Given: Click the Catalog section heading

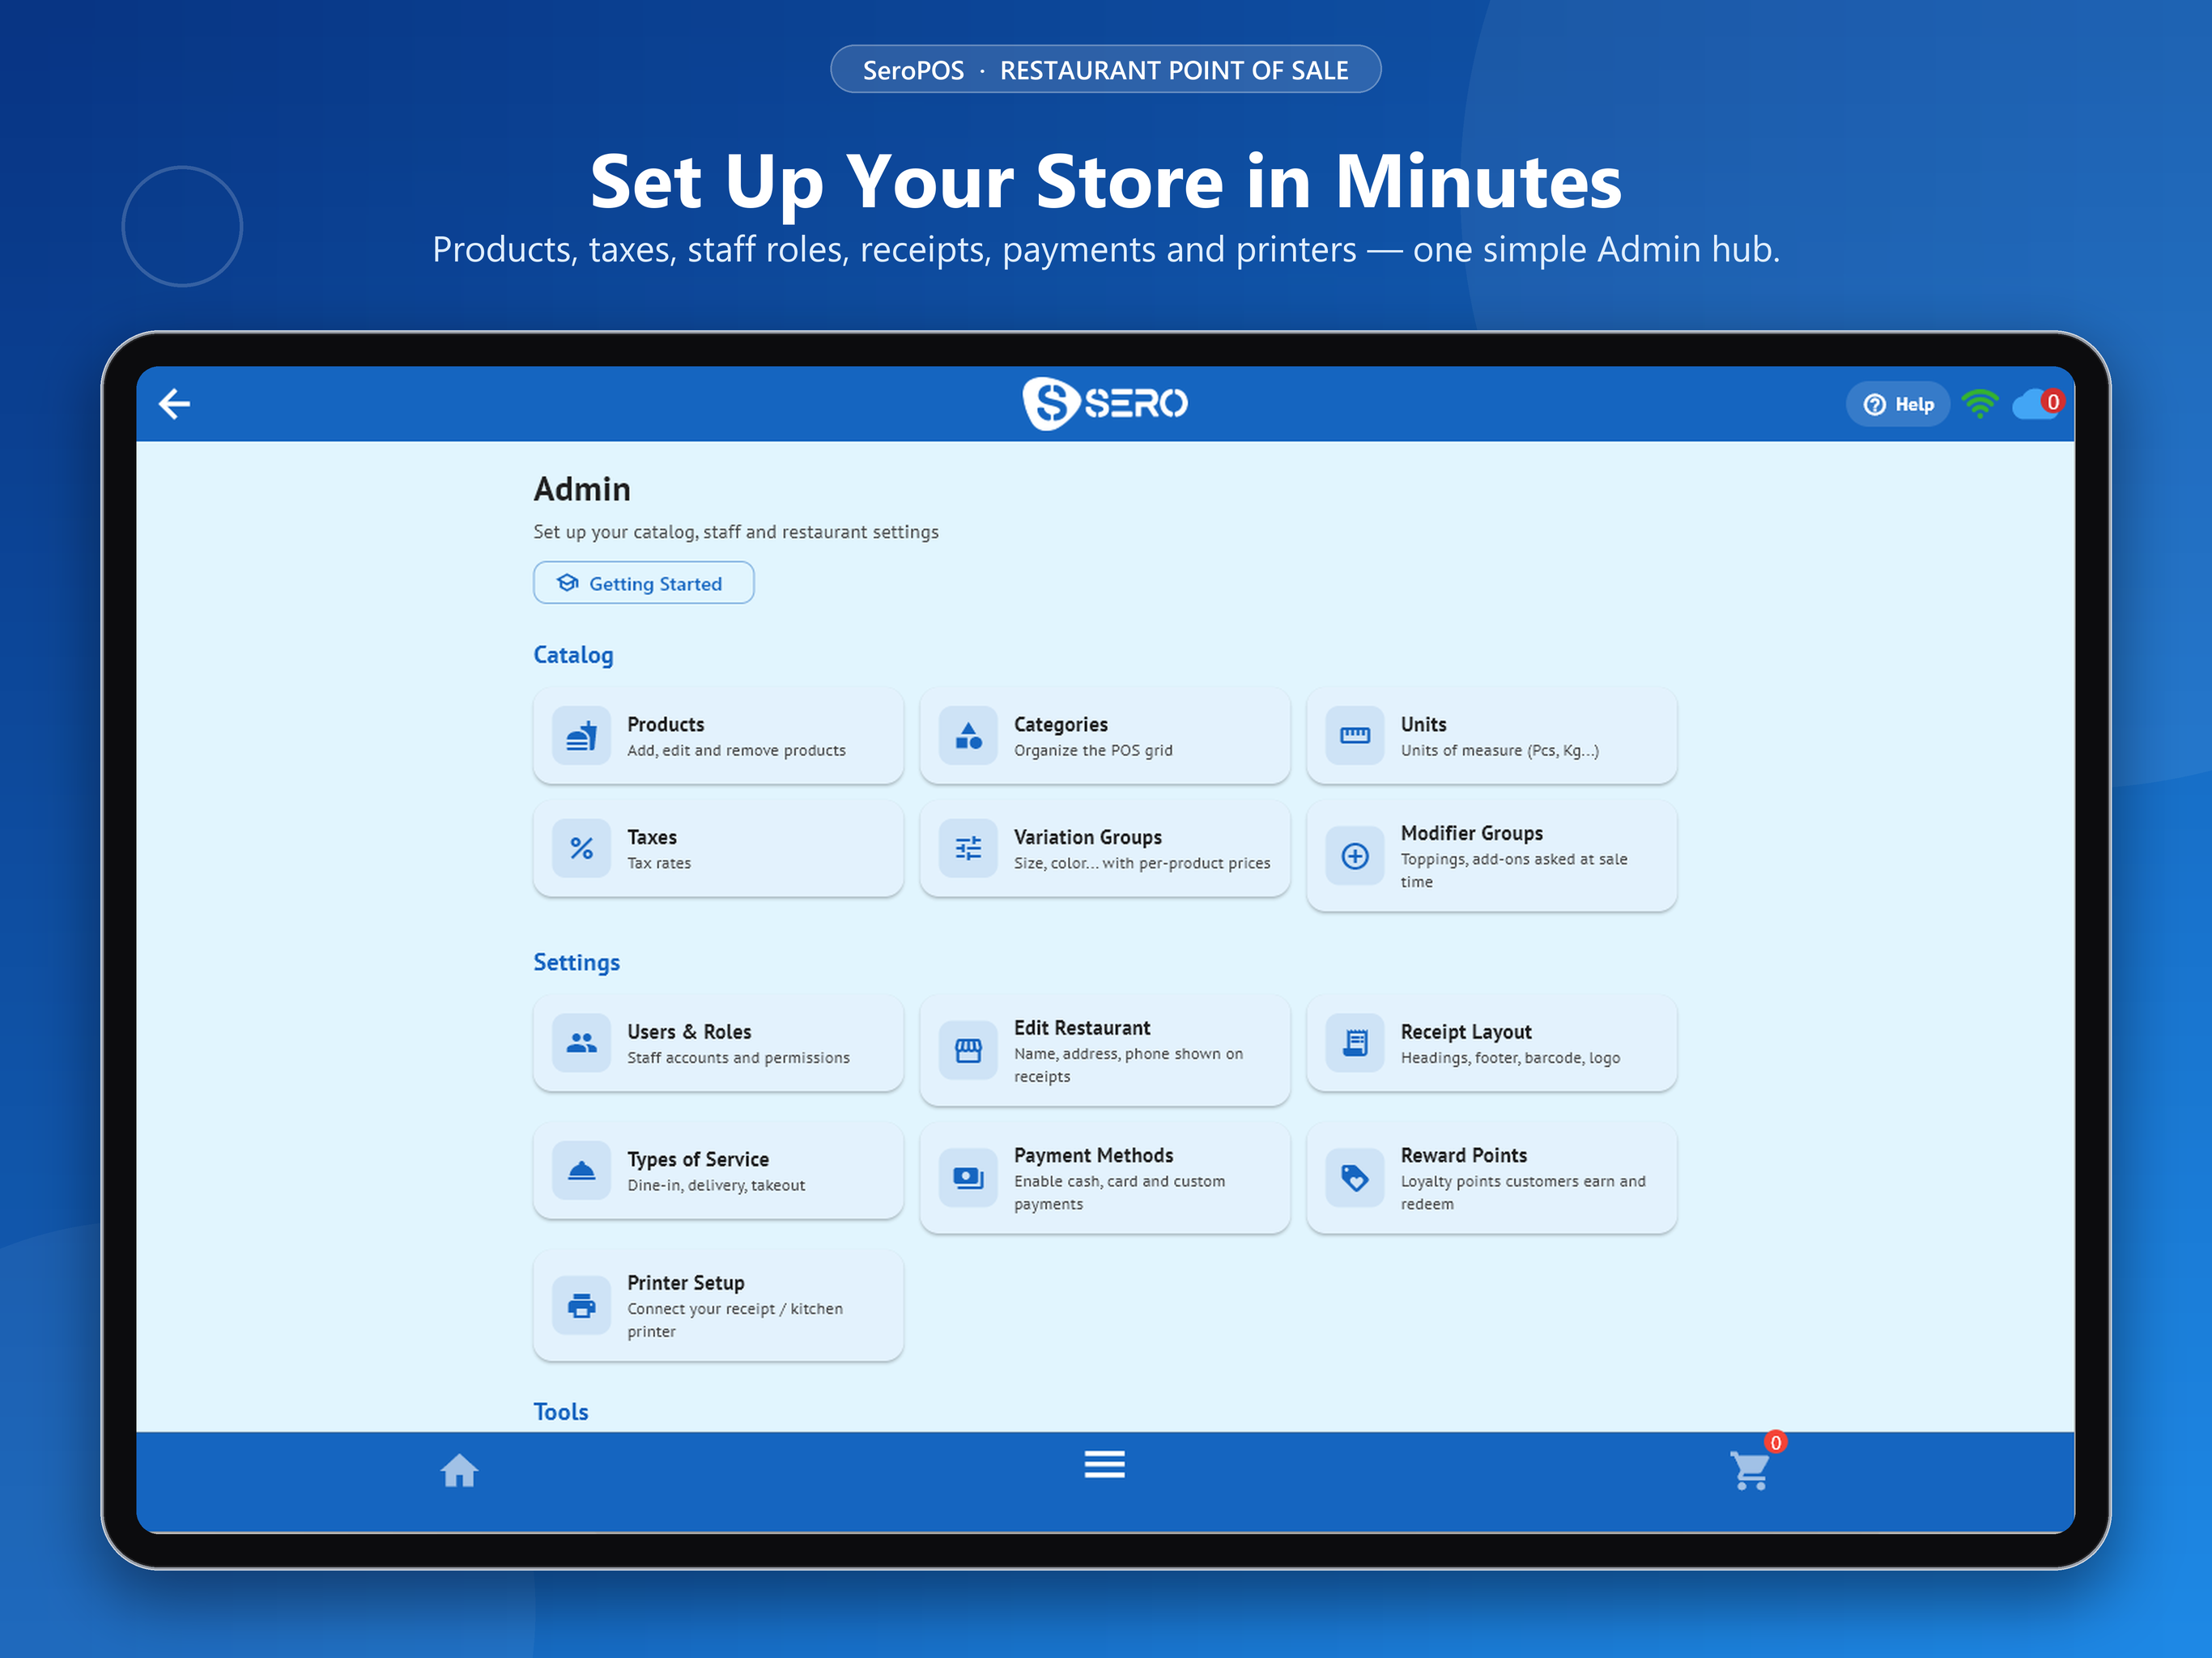Looking at the screenshot, I should pos(573,655).
